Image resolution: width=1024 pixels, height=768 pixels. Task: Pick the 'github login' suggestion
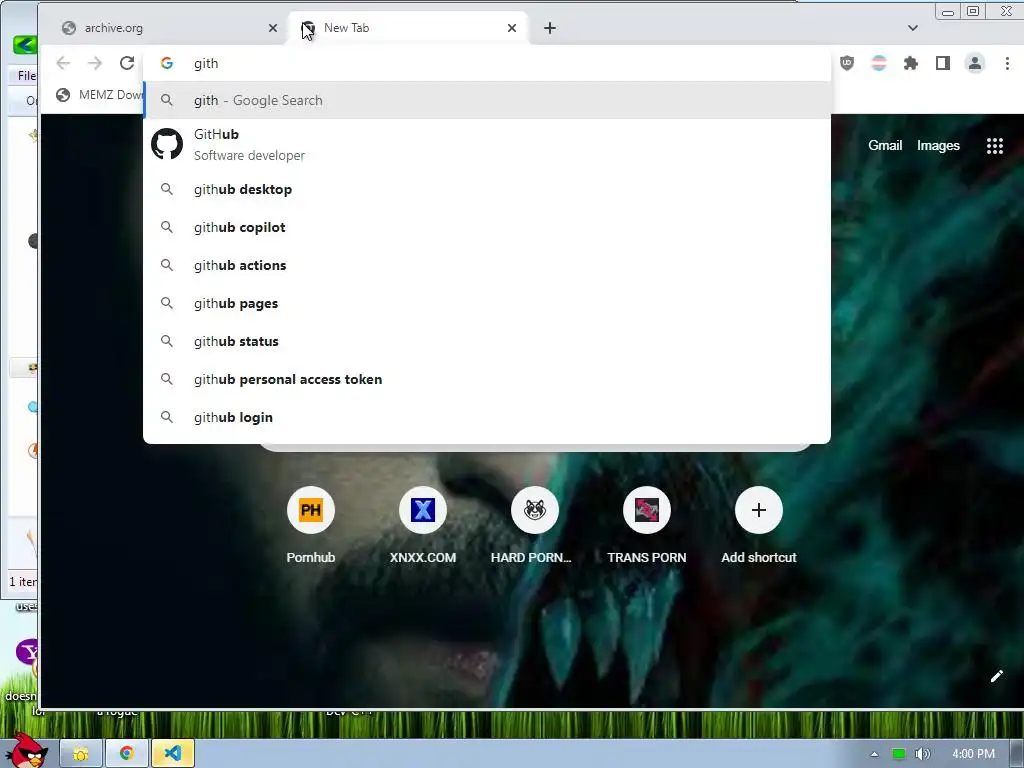coord(487,417)
